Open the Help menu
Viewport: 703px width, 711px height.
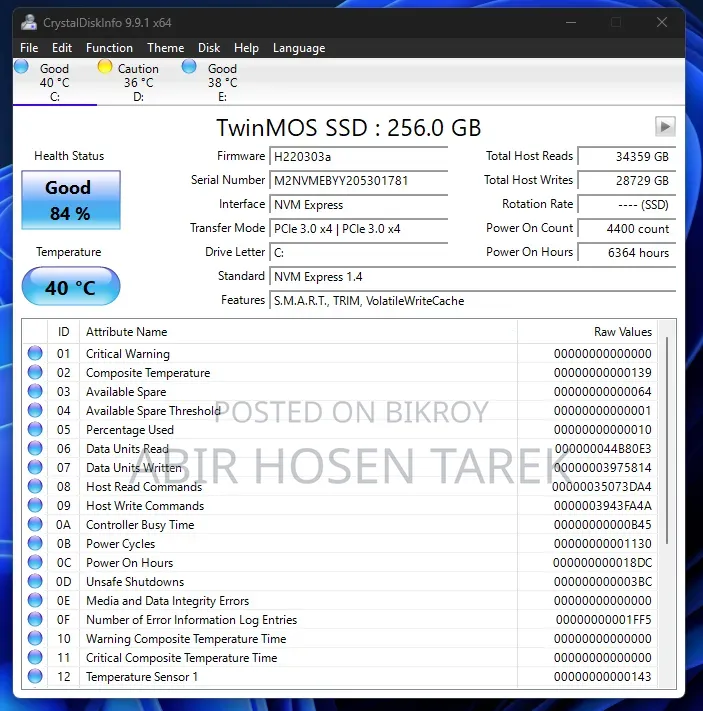click(246, 48)
